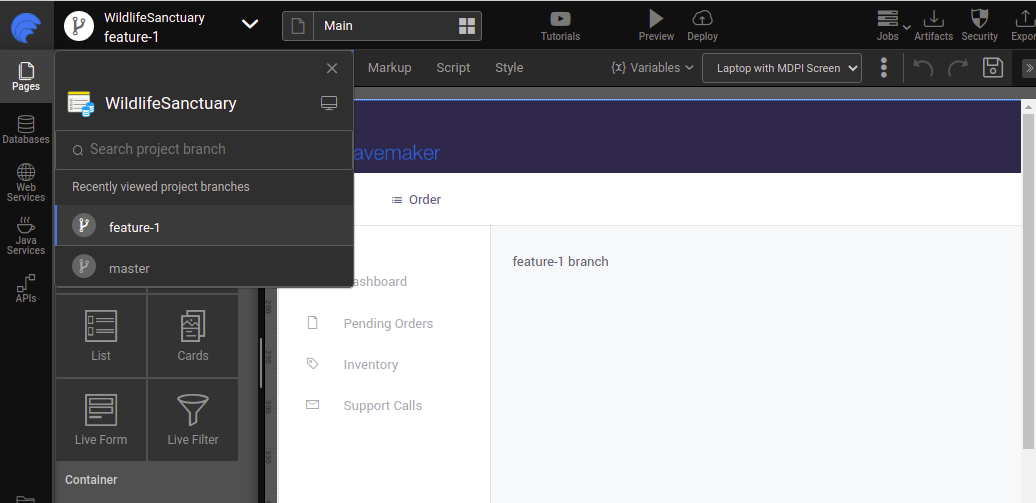Viewport: 1036px width, 503px height.
Task: Open the Security shield icon
Action: pyautogui.click(x=979, y=18)
